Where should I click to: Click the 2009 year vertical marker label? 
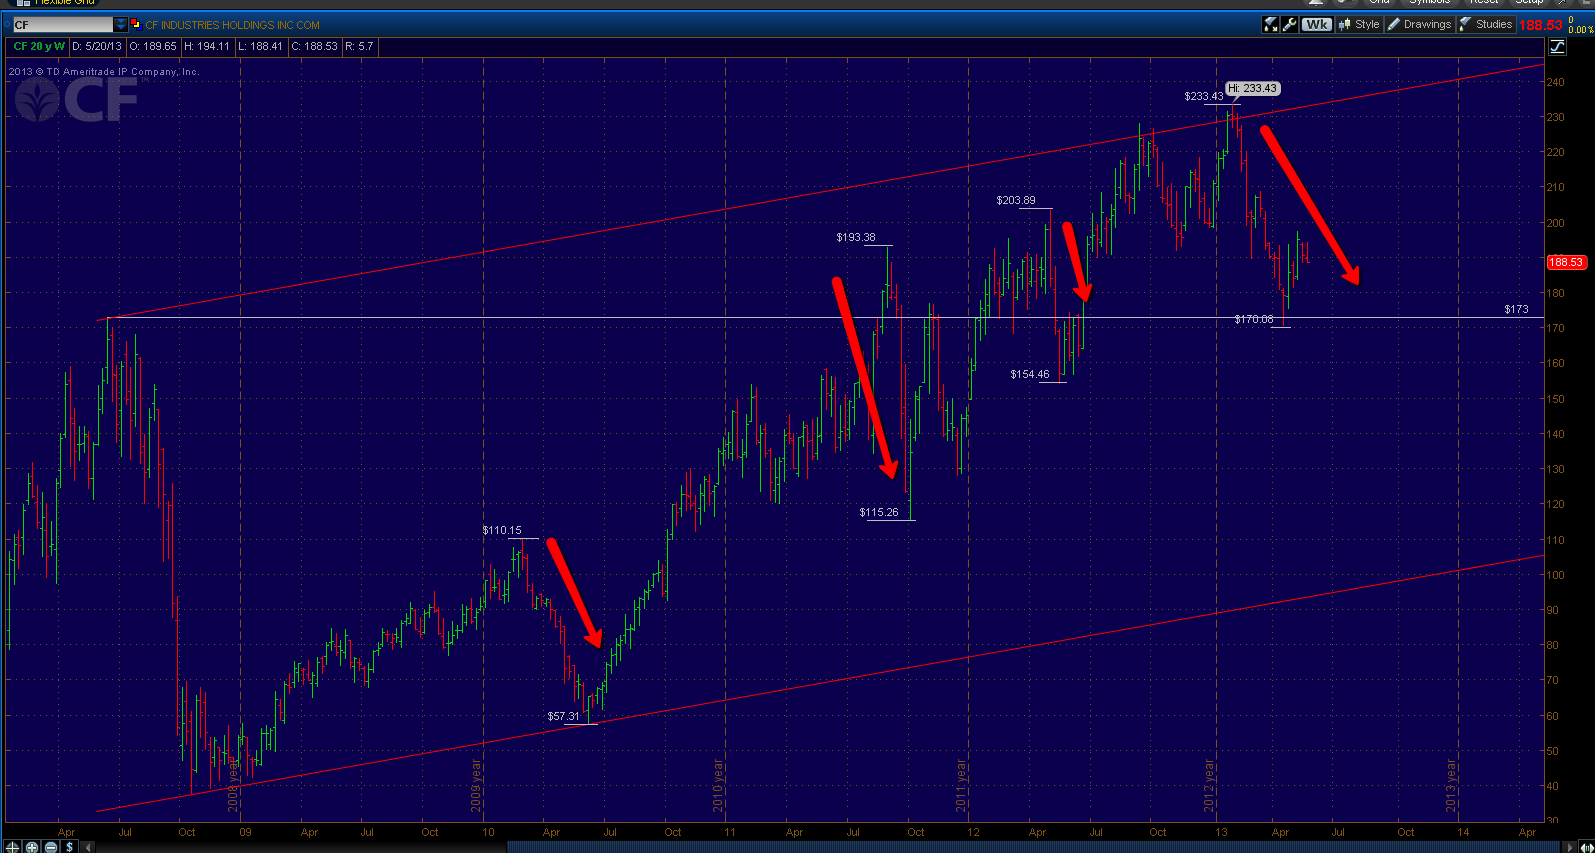tap(476, 785)
